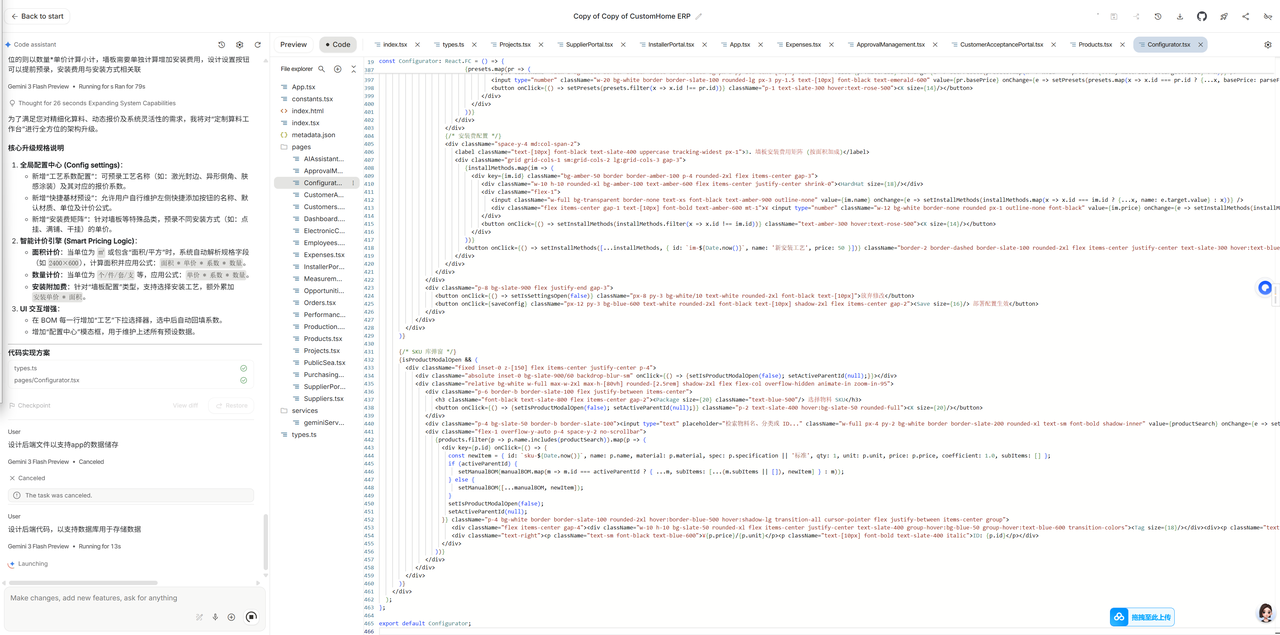This screenshot has height=635, width=1280.
Task: Click the avatar icon at bottom right
Action: point(1266,611)
